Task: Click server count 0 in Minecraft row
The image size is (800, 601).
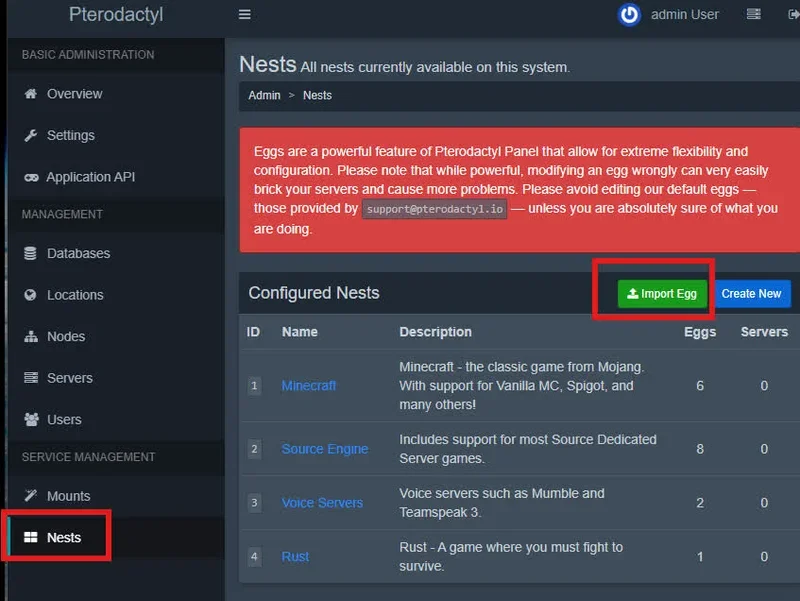Action: [764, 386]
